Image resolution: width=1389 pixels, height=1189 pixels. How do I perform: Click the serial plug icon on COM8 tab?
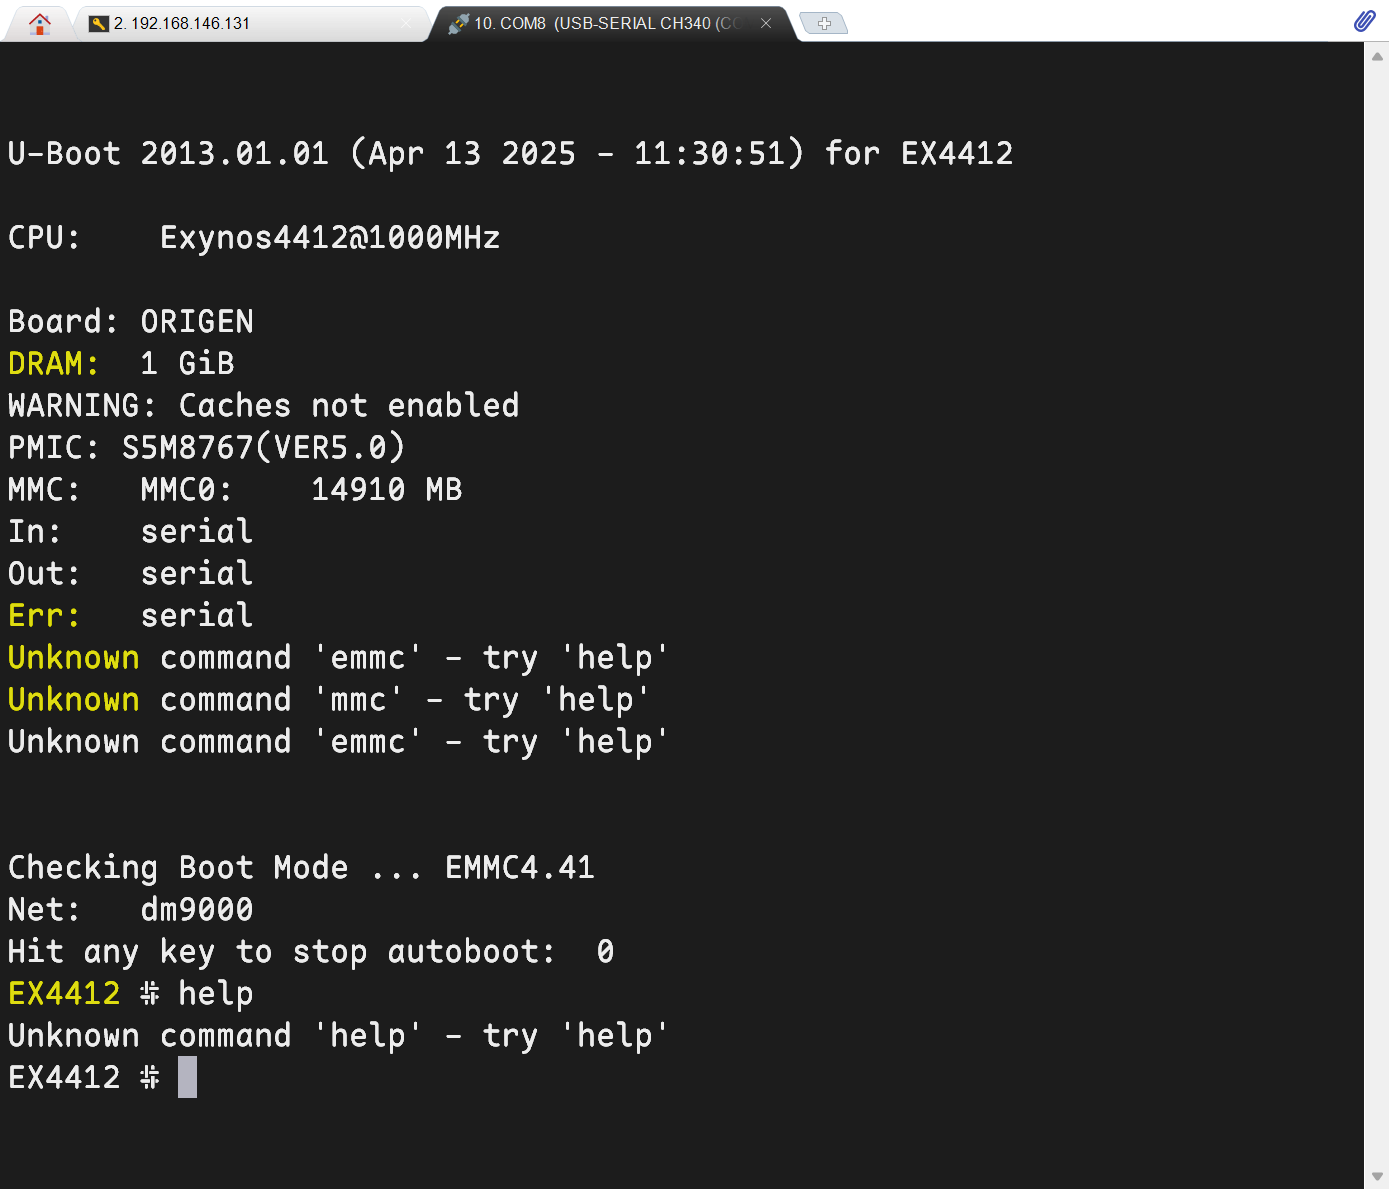[x=458, y=23]
